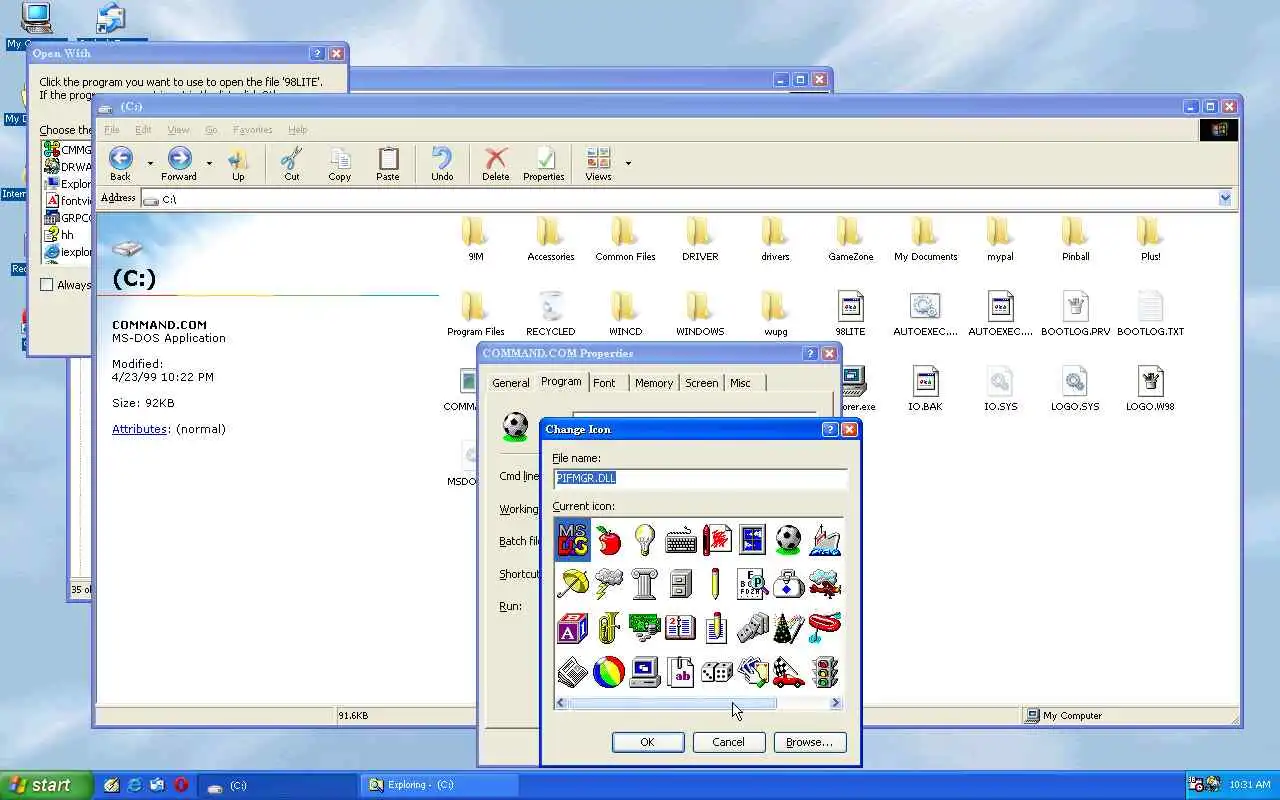Click the Change Icon help question button
The height and width of the screenshot is (800, 1280).
click(x=829, y=429)
